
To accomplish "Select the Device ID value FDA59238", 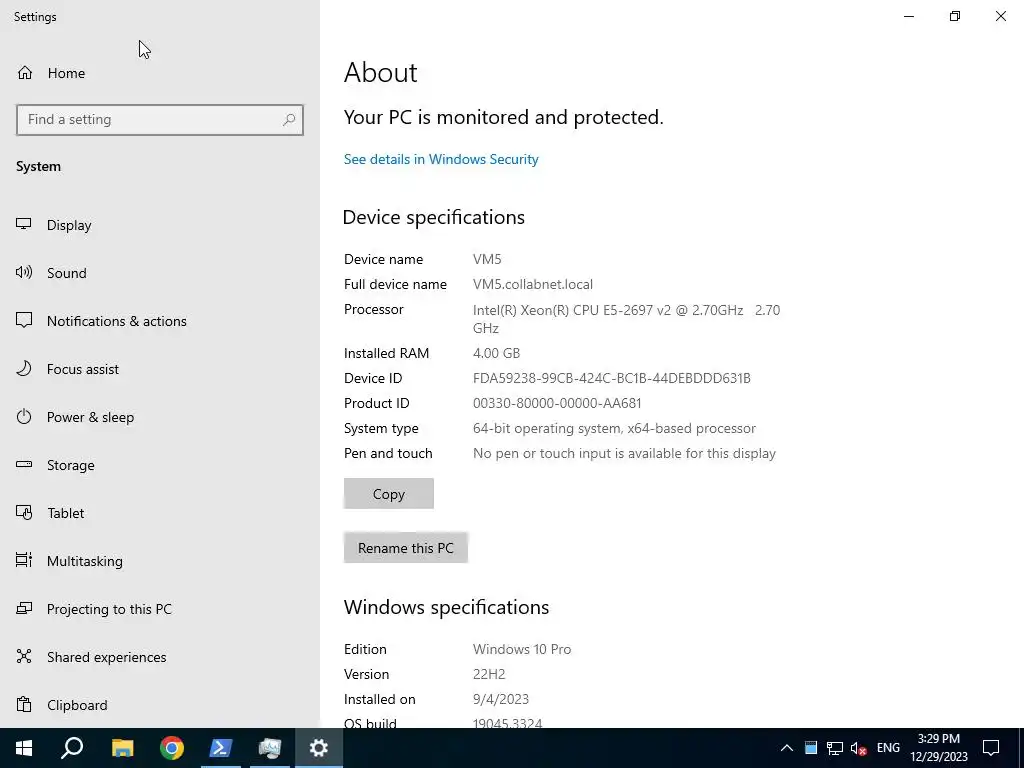I will 612,378.
